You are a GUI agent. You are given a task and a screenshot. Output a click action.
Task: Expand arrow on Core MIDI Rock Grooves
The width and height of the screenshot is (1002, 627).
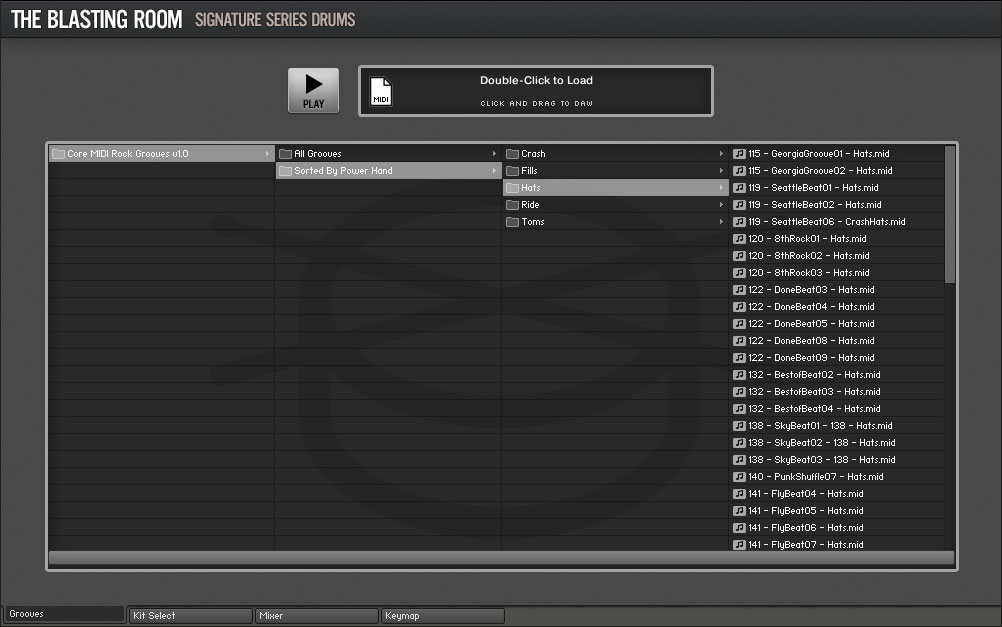tap(267, 153)
